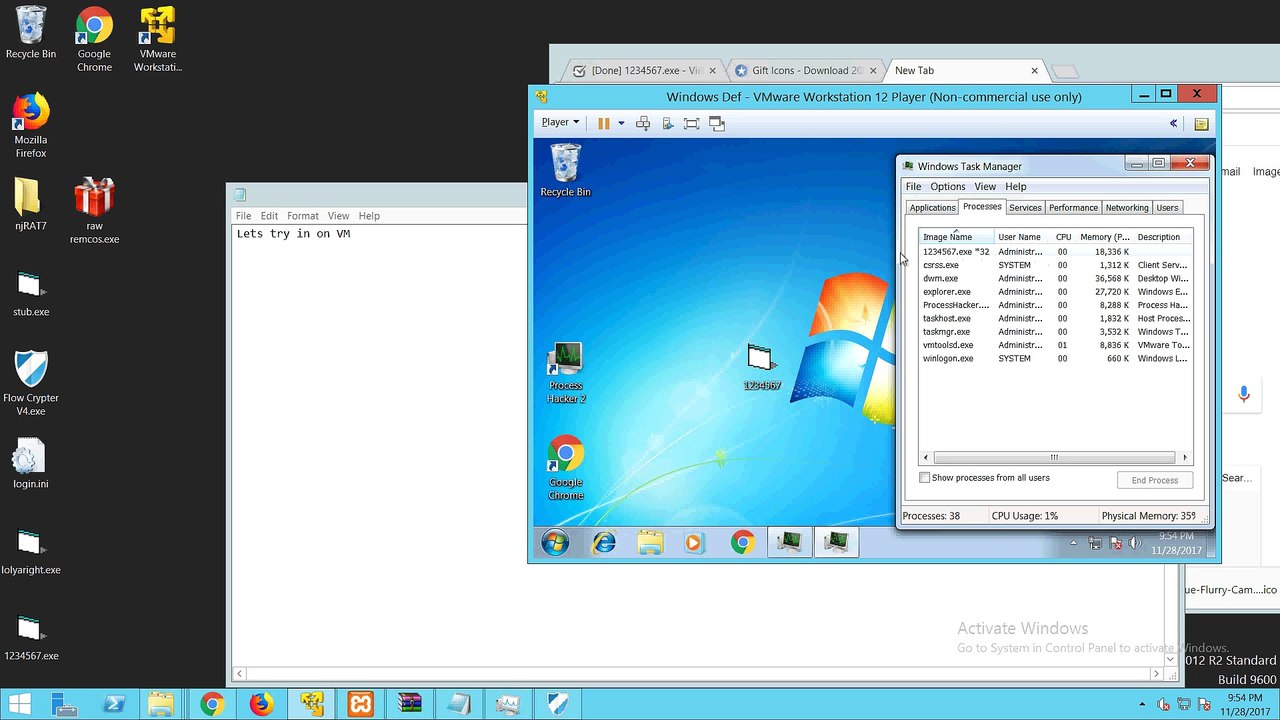This screenshot has height=720, width=1280.
Task: Open the VMware notes icon at toolbar end
Action: [1201, 123]
